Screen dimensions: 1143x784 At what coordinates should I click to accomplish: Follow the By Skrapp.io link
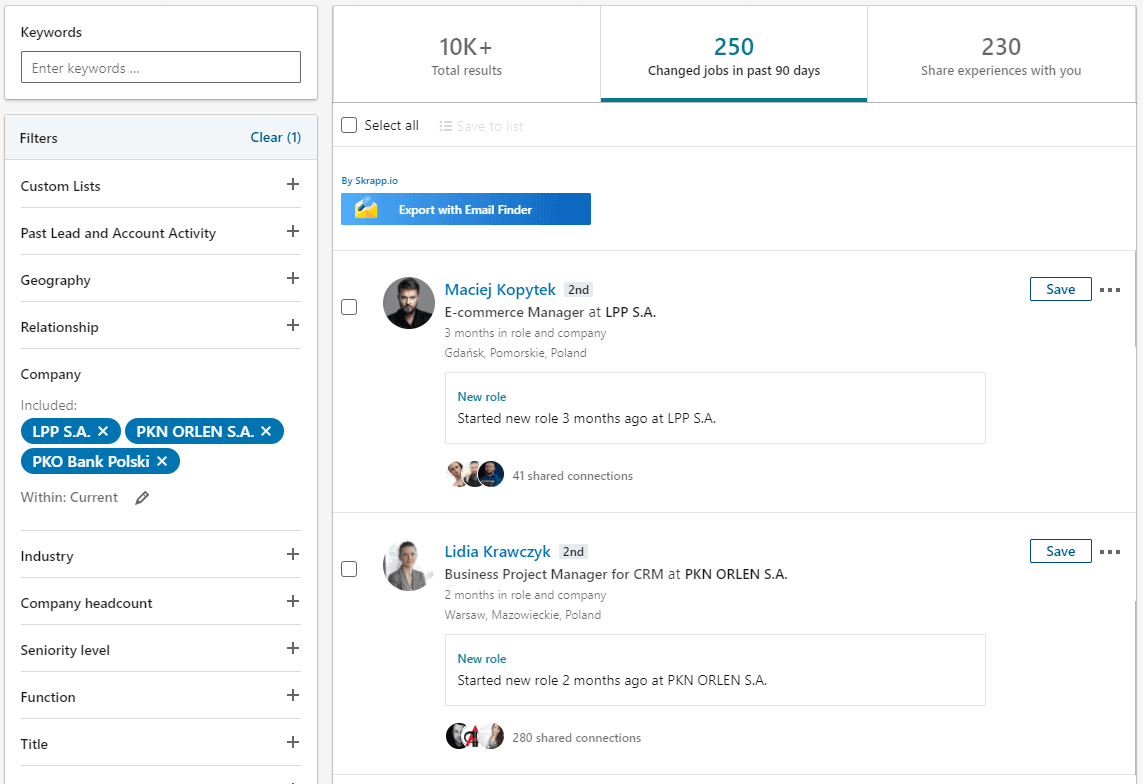click(370, 181)
